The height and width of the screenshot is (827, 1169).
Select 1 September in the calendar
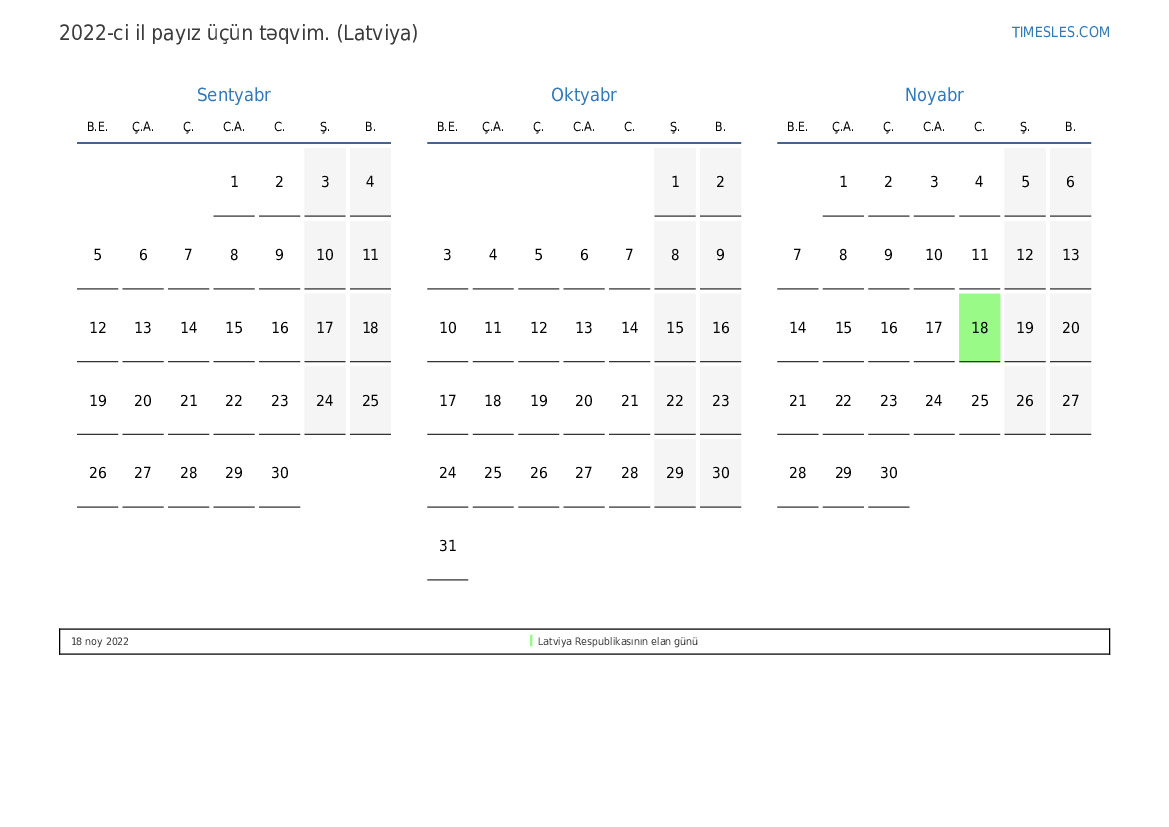tap(234, 182)
